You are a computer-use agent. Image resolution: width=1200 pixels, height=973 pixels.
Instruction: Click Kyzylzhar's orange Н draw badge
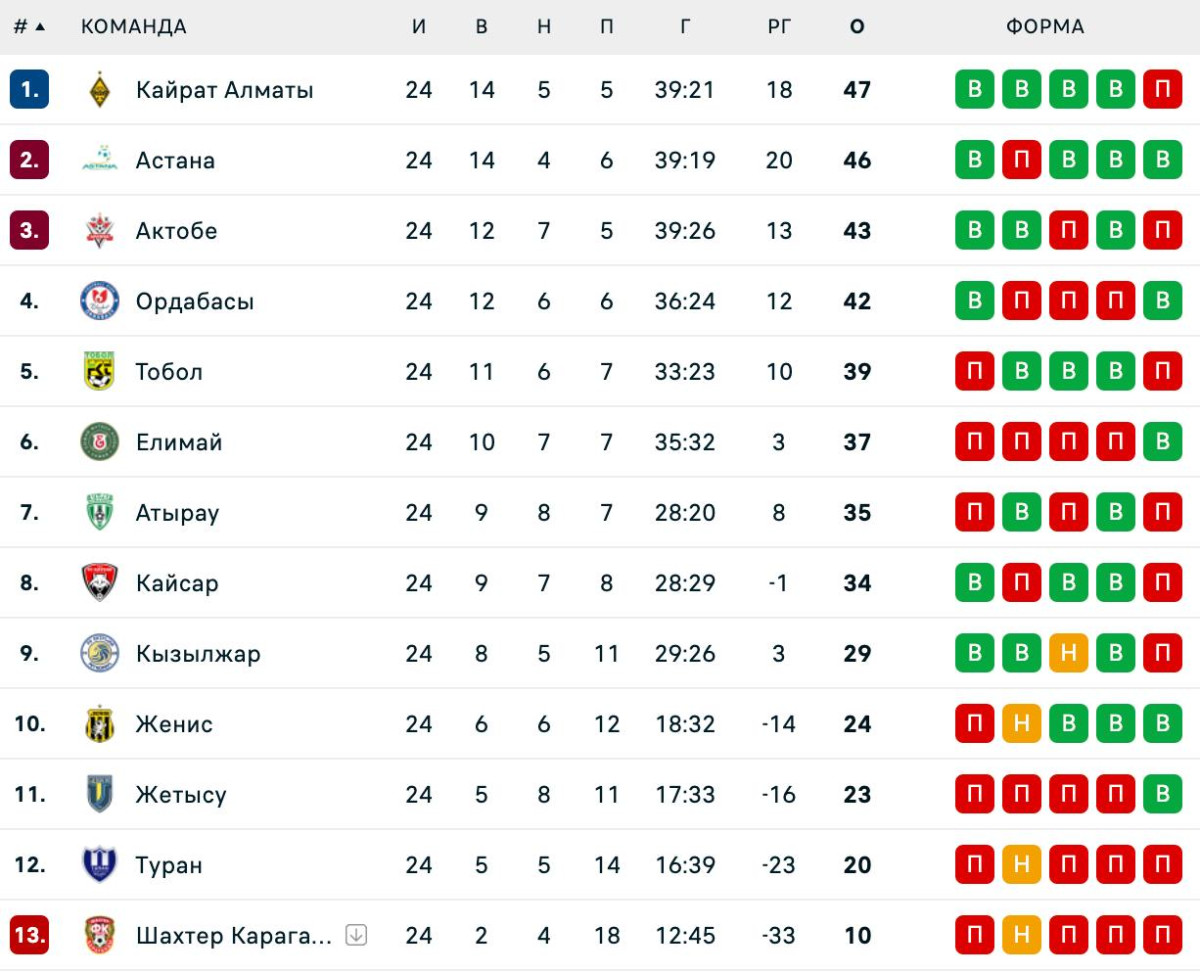click(x=1068, y=654)
